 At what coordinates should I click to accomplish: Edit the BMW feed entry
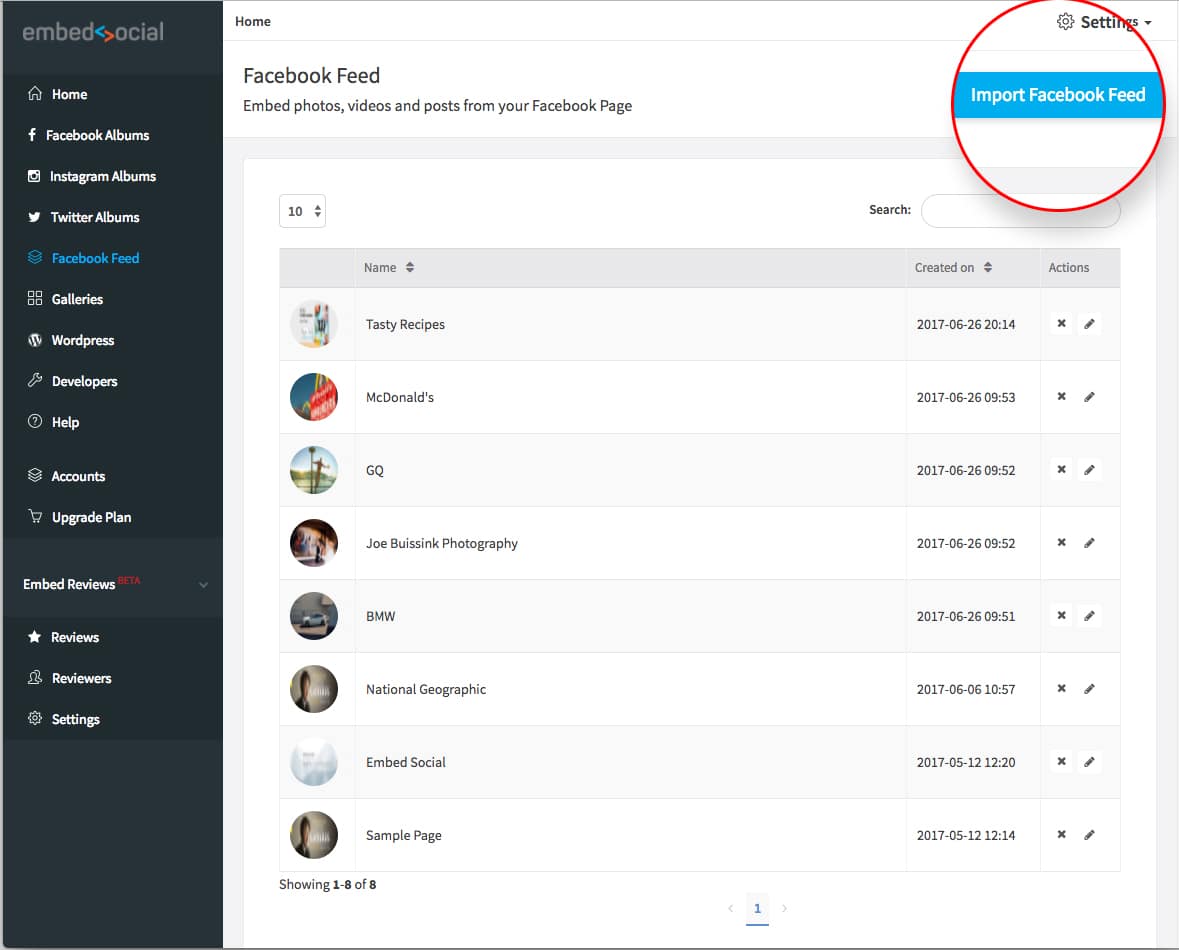pyautogui.click(x=1089, y=615)
